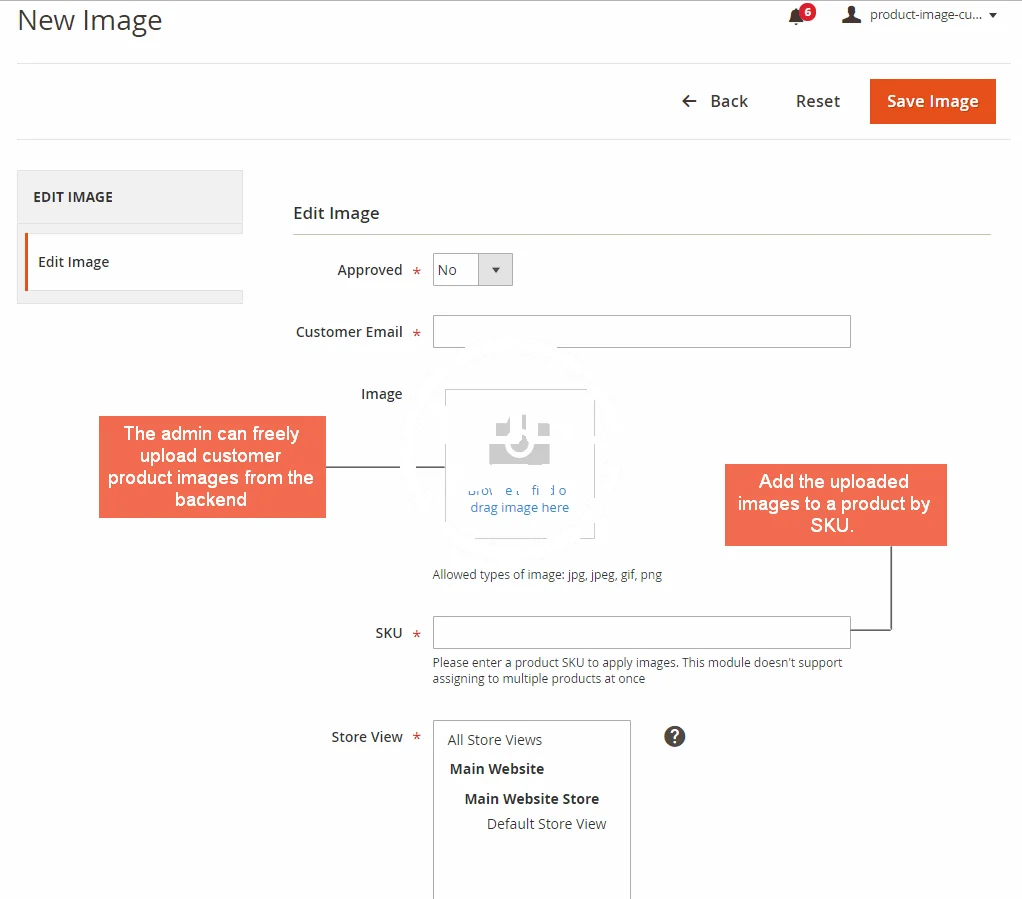Click into the SKU text field
The width and height of the screenshot is (1022, 899).
641,633
